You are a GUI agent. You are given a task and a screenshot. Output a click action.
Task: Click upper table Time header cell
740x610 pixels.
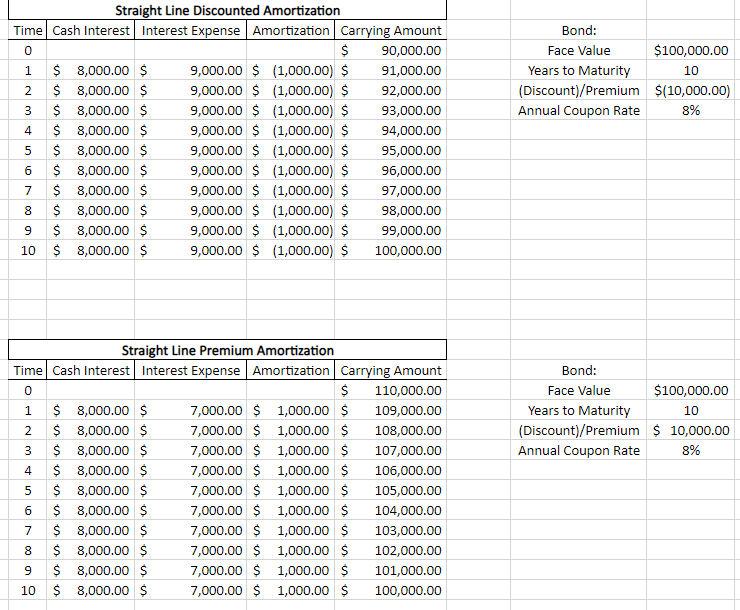coord(28,30)
